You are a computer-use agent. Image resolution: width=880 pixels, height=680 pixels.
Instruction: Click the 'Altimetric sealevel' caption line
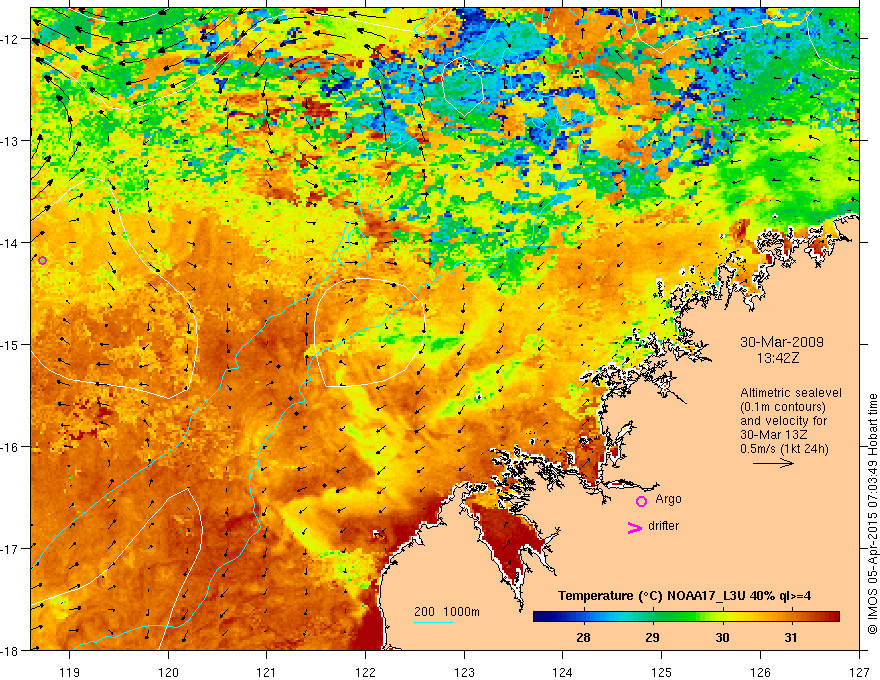[791, 393]
